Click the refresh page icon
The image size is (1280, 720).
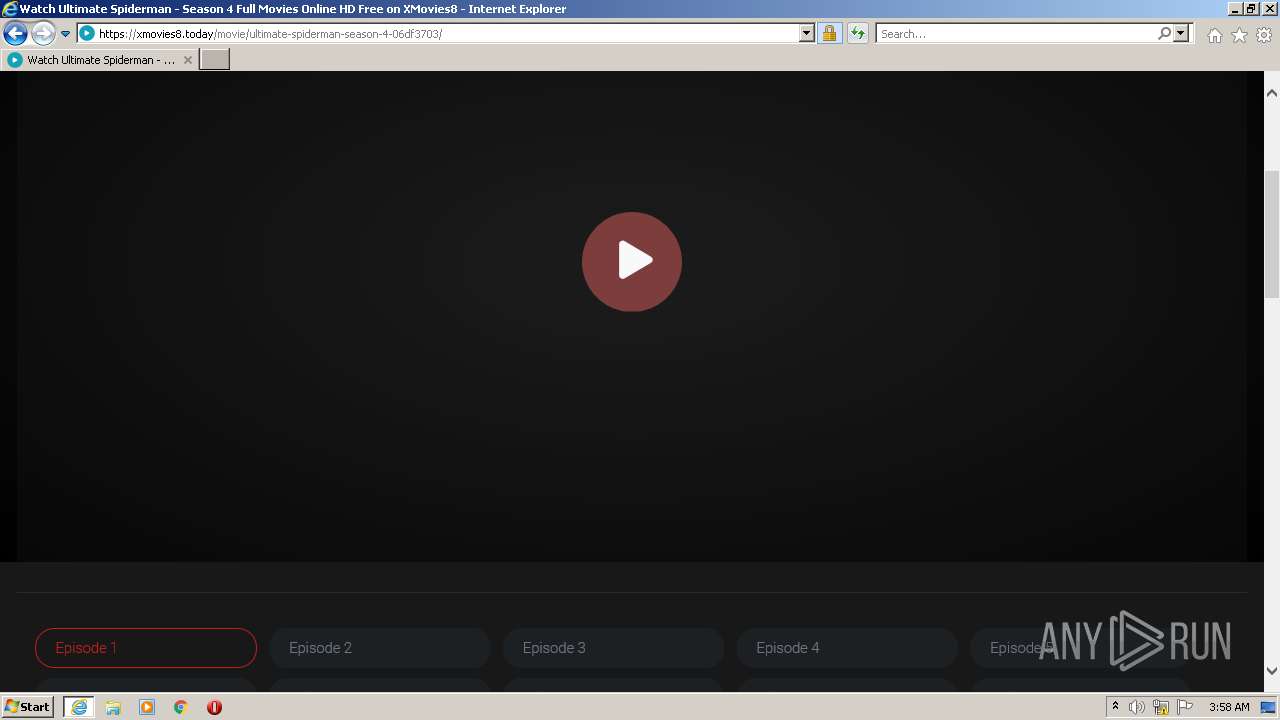point(857,33)
